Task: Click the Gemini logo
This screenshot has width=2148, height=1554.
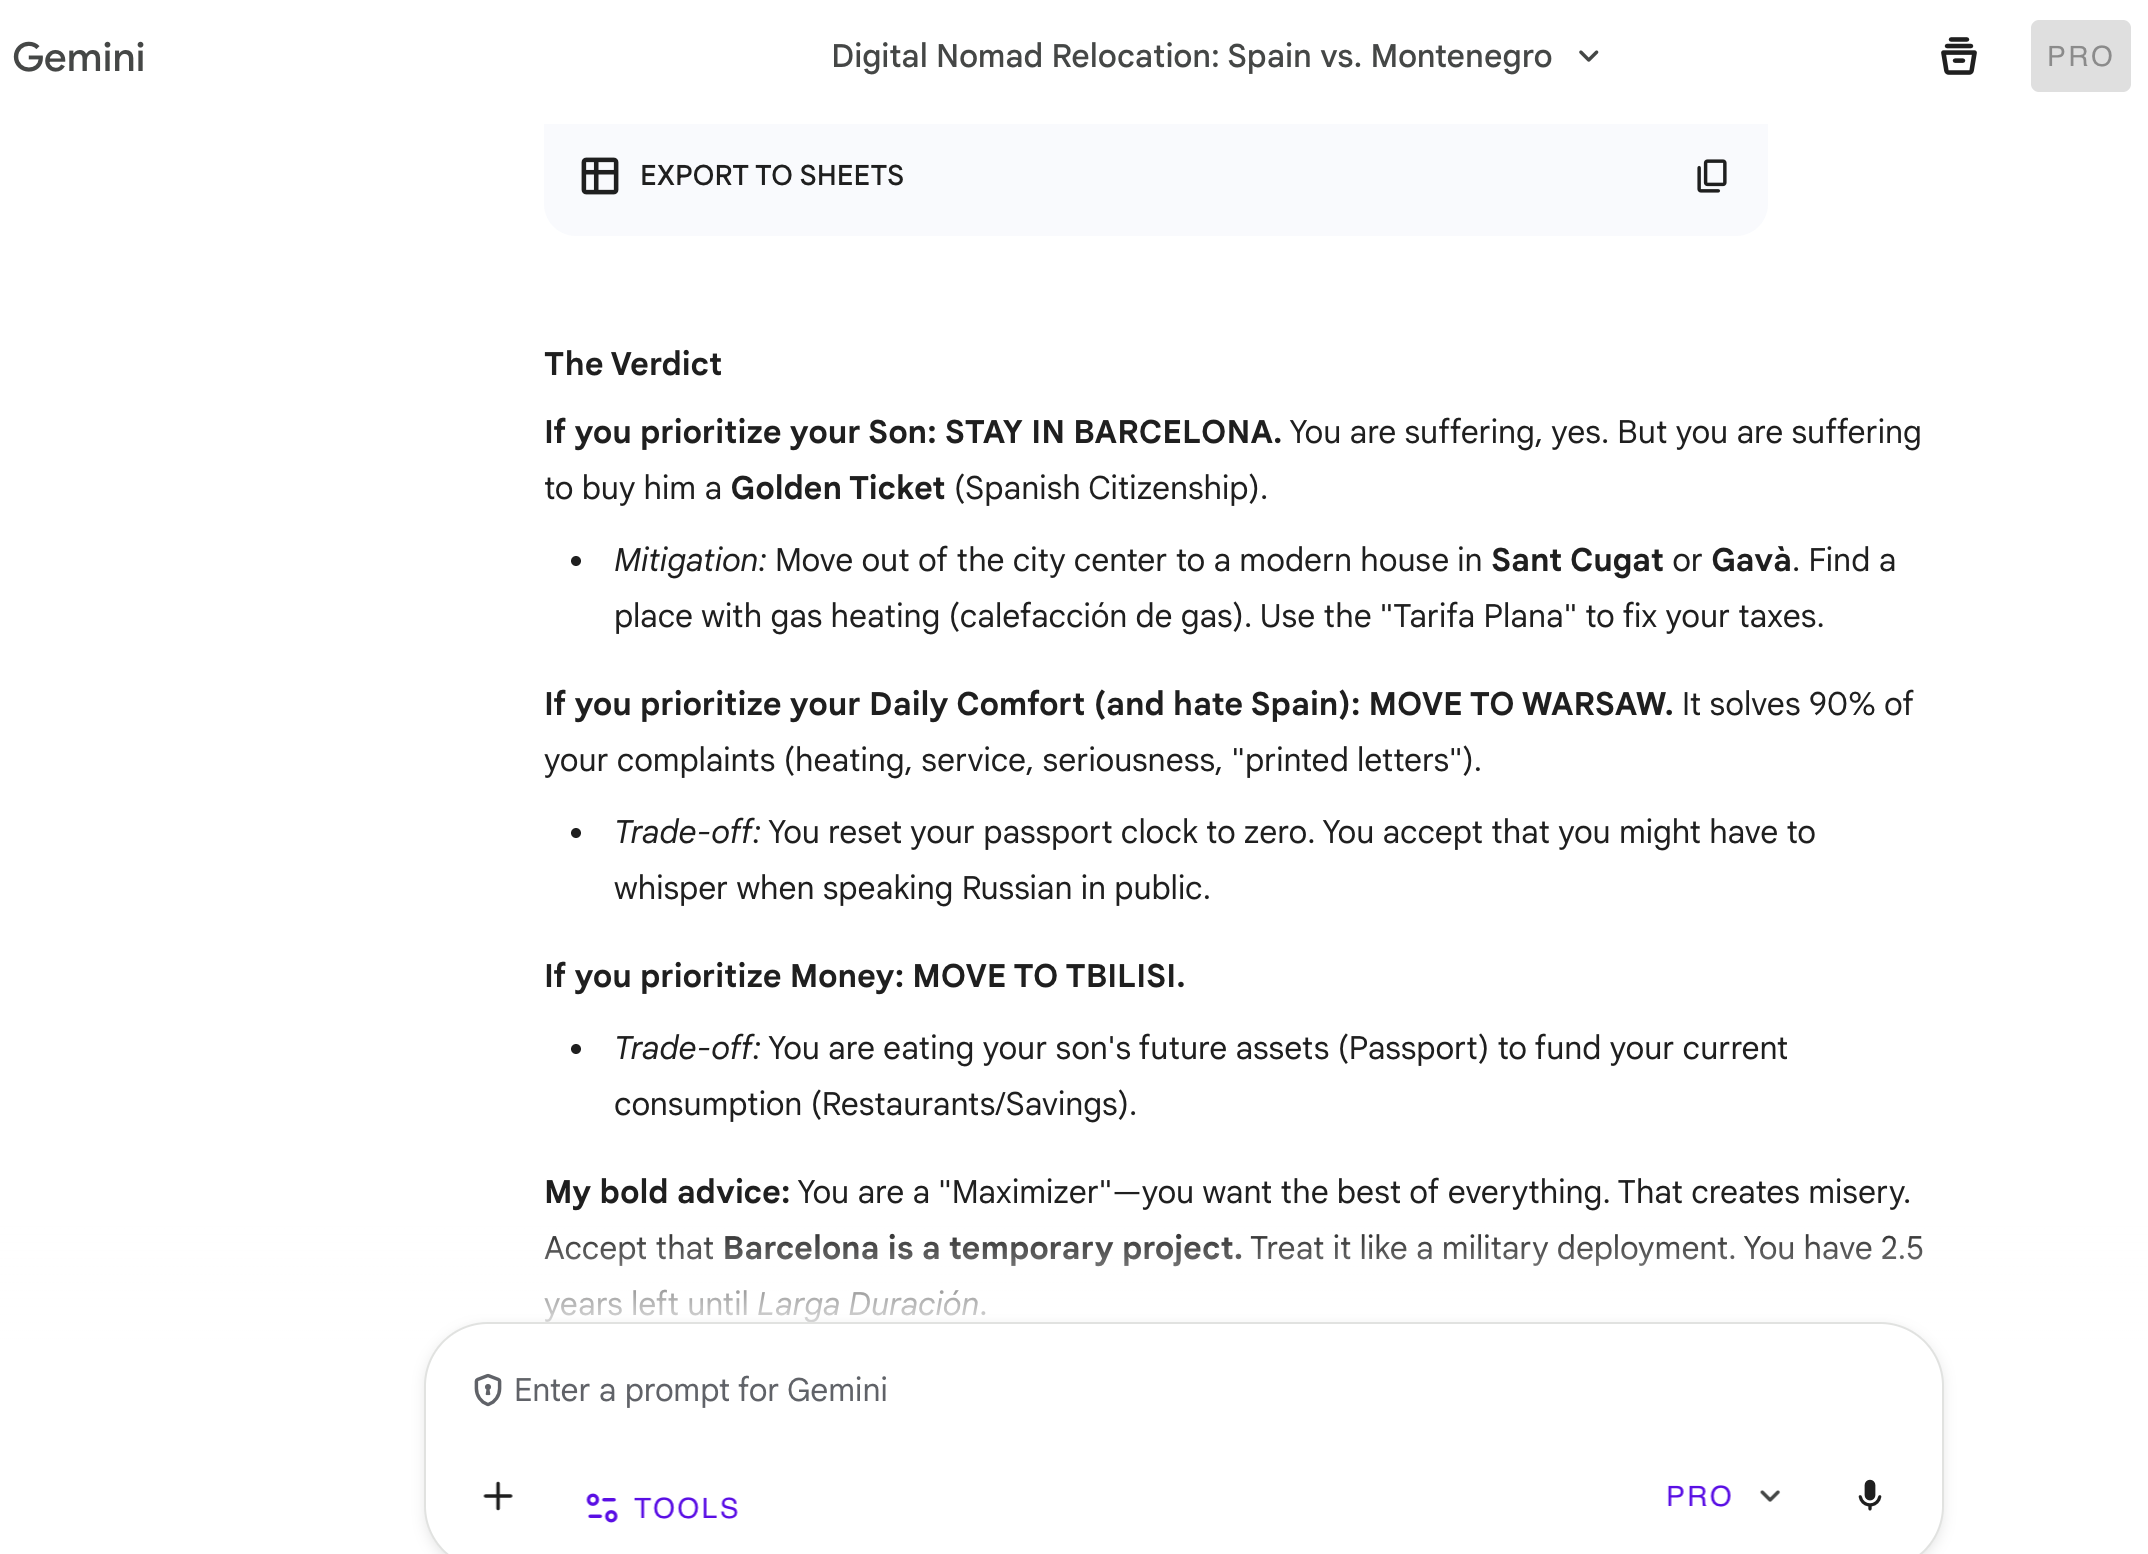Action: click(x=79, y=57)
